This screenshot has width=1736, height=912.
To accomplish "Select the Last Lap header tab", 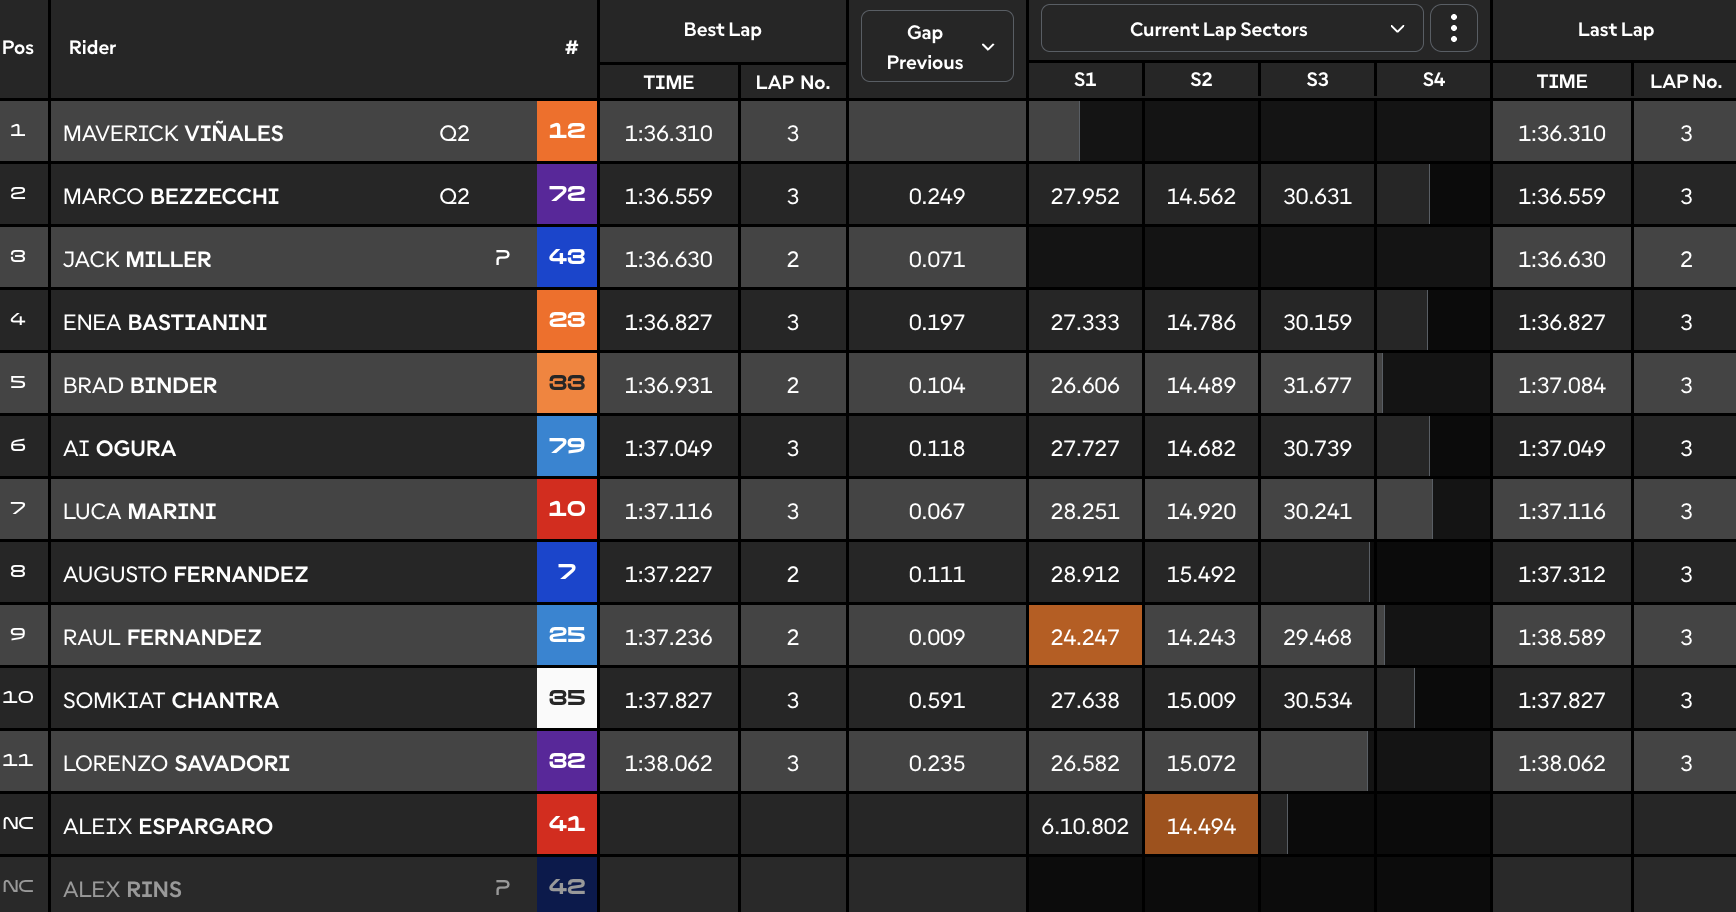I will 1615,30.
